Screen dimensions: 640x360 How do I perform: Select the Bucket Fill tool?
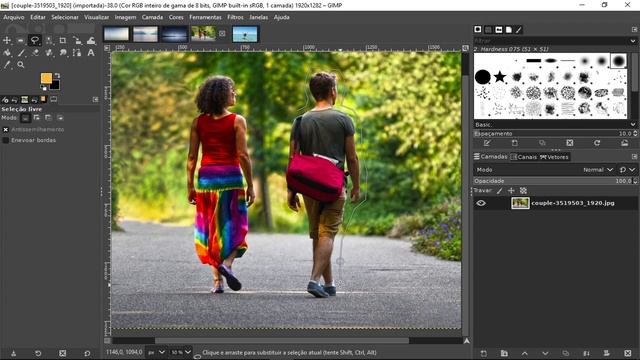point(7,53)
